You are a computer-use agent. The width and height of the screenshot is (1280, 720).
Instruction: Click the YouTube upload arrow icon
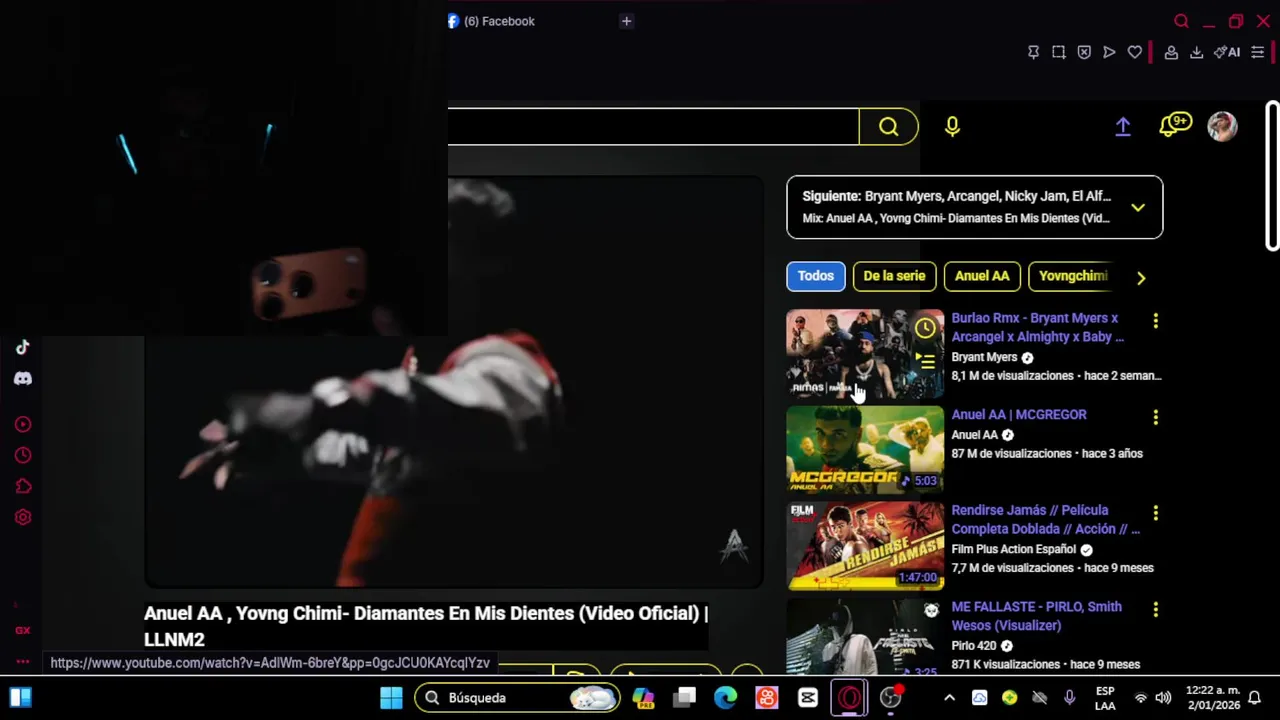1123,126
